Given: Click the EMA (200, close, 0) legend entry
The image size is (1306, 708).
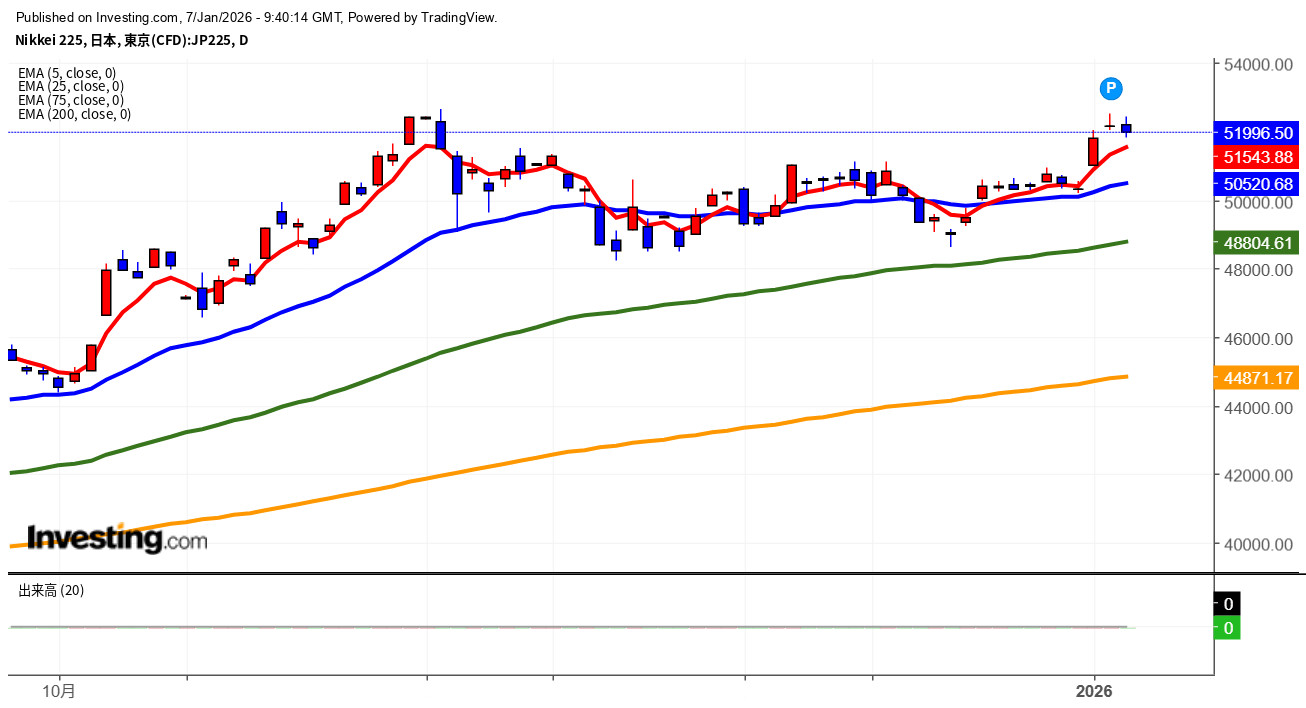Looking at the screenshot, I should tap(74, 114).
